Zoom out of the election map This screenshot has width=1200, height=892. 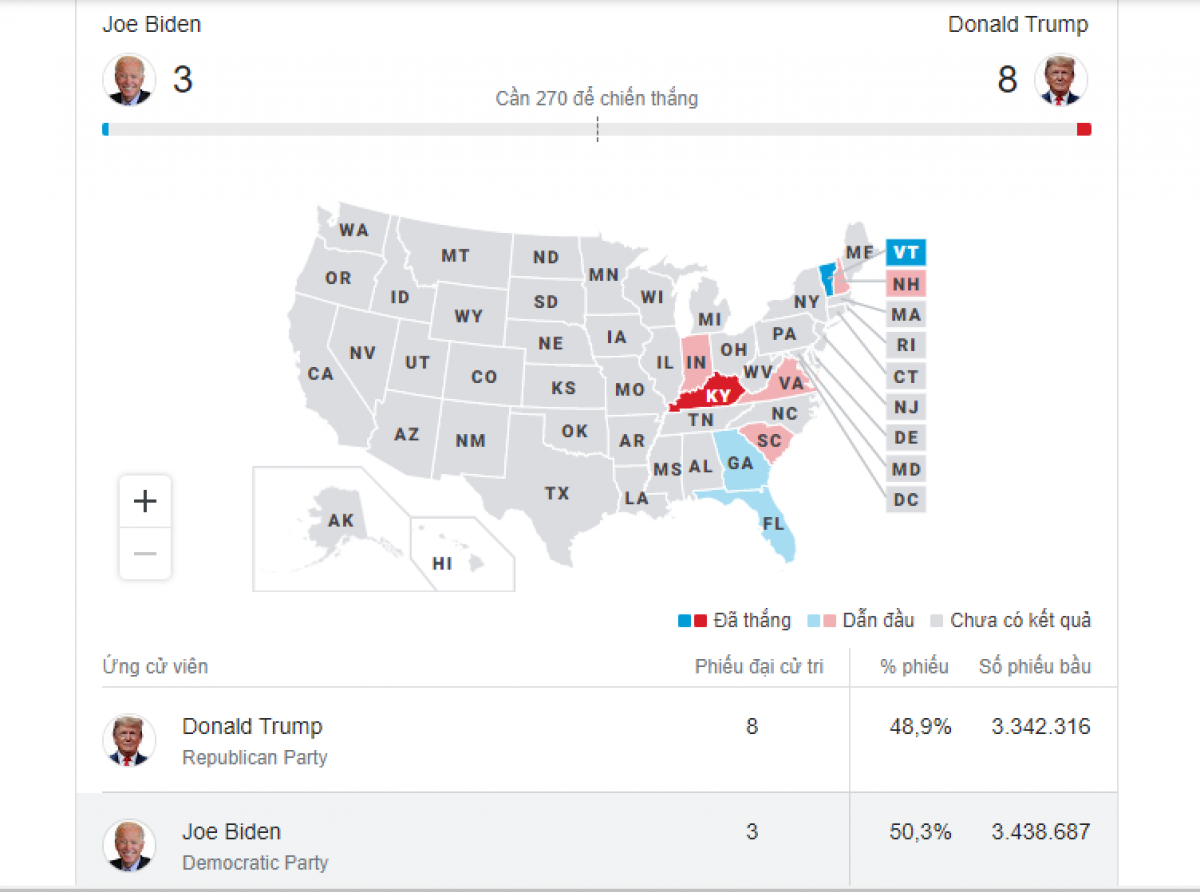point(145,554)
